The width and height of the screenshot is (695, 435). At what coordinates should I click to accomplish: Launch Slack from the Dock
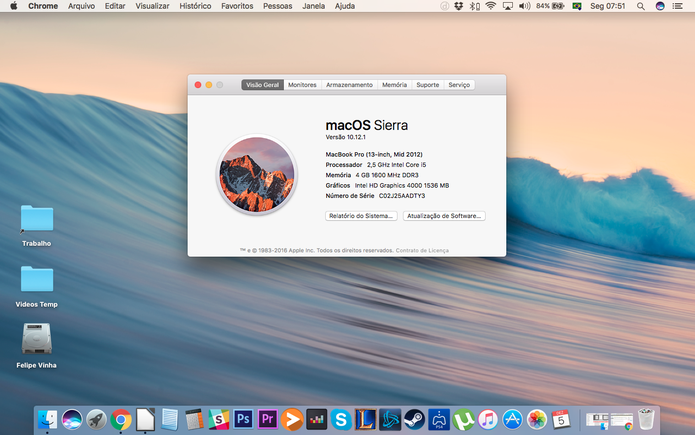pos(219,419)
